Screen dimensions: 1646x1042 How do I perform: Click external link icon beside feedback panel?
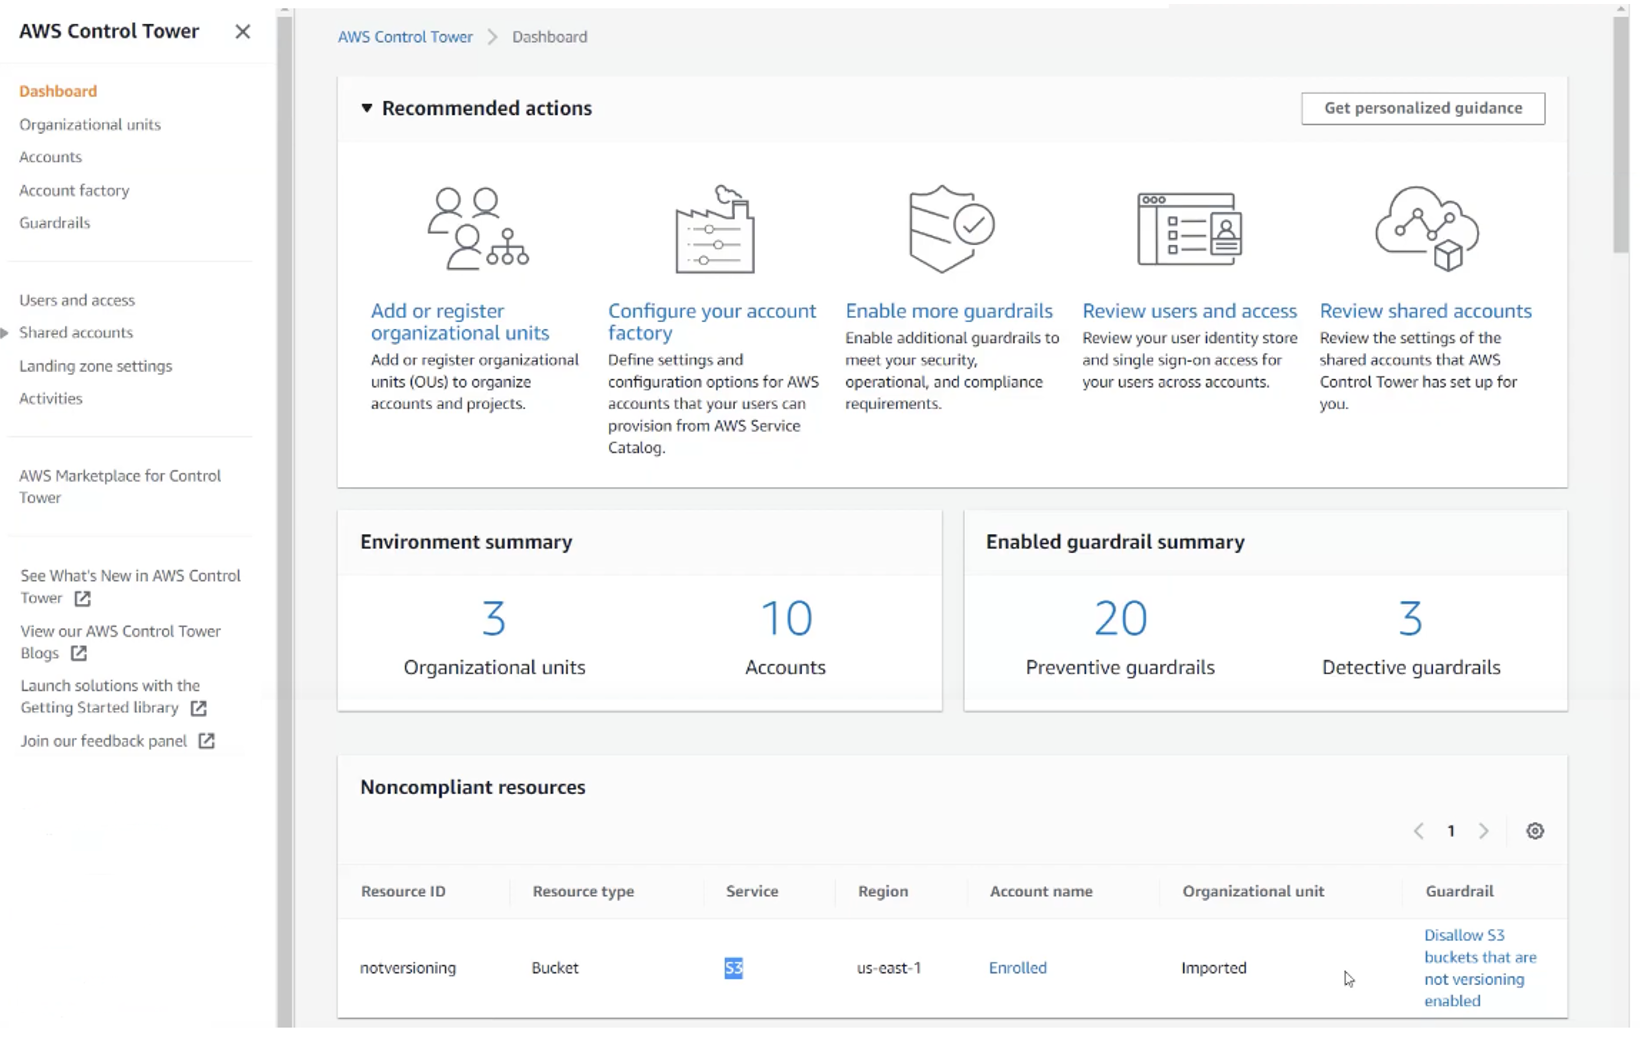click(x=206, y=741)
